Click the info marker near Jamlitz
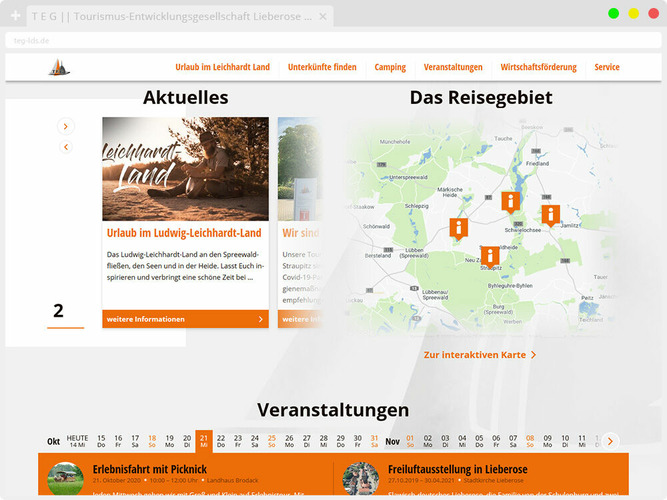This screenshot has width=667, height=500. [x=550, y=213]
